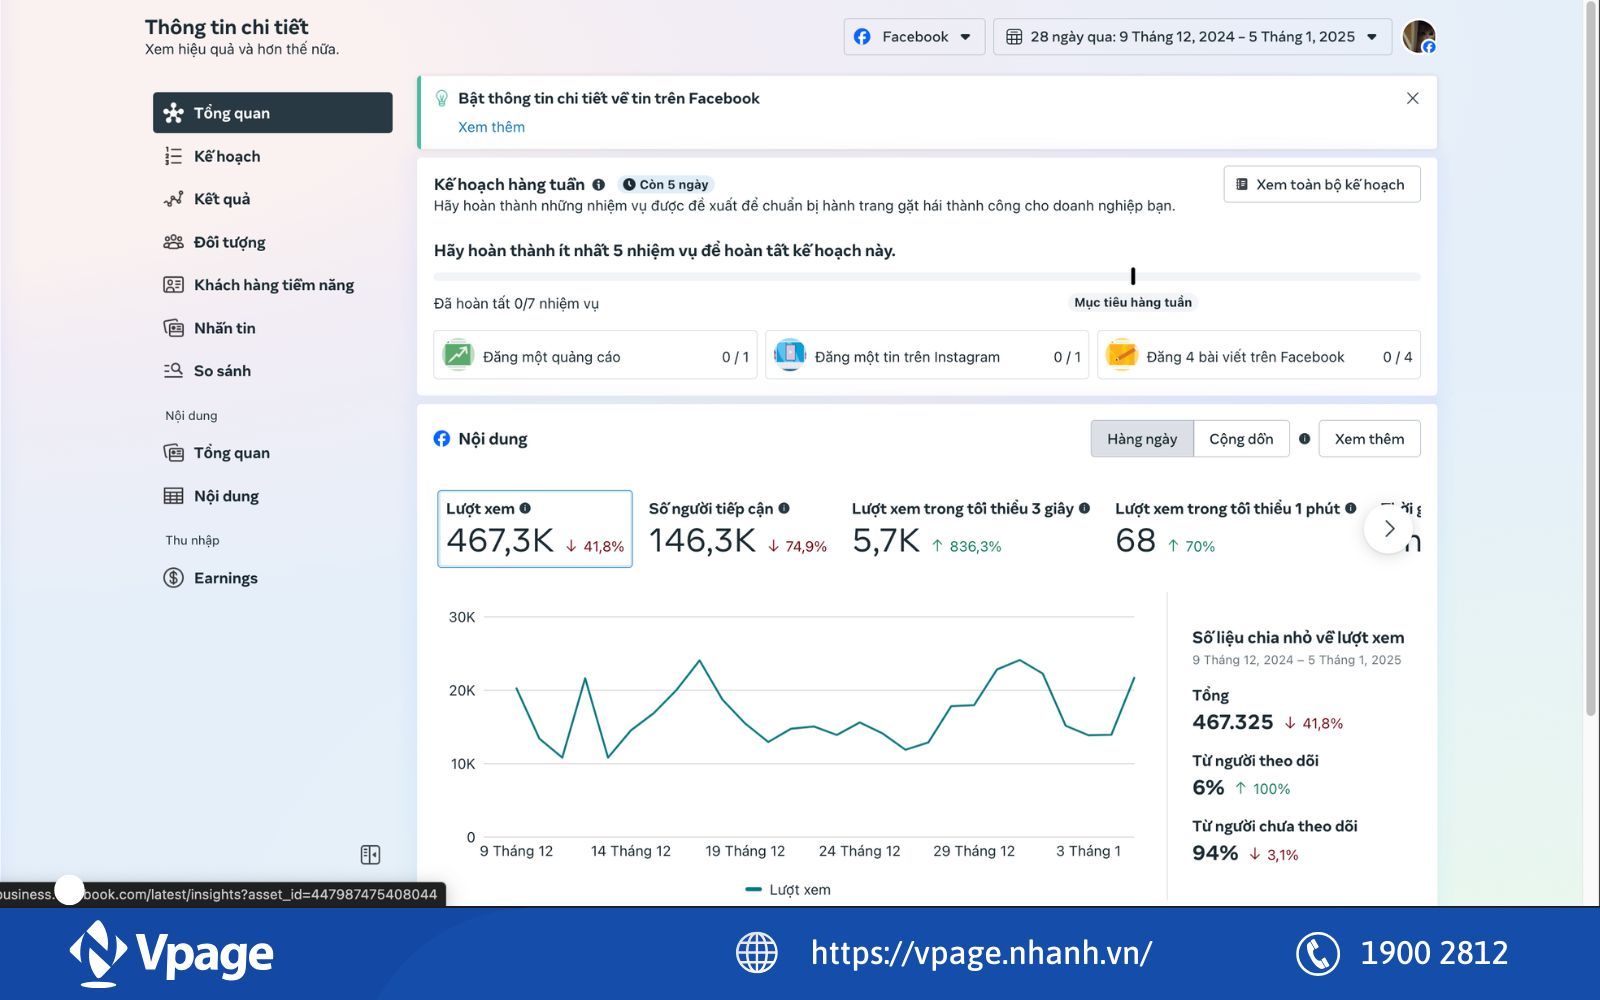Click the Nhãn tin news icon
Image resolution: width=1600 pixels, height=1000 pixels.
point(173,328)
